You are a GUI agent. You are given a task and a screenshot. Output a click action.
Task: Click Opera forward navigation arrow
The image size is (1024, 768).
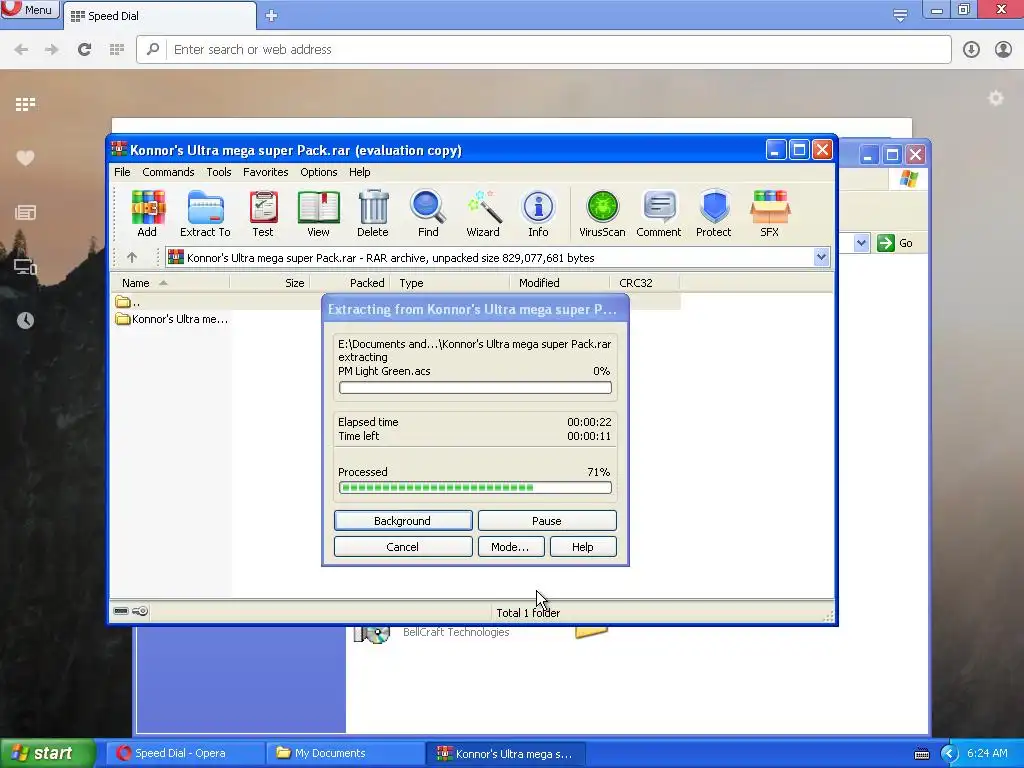tap(52, 50)
